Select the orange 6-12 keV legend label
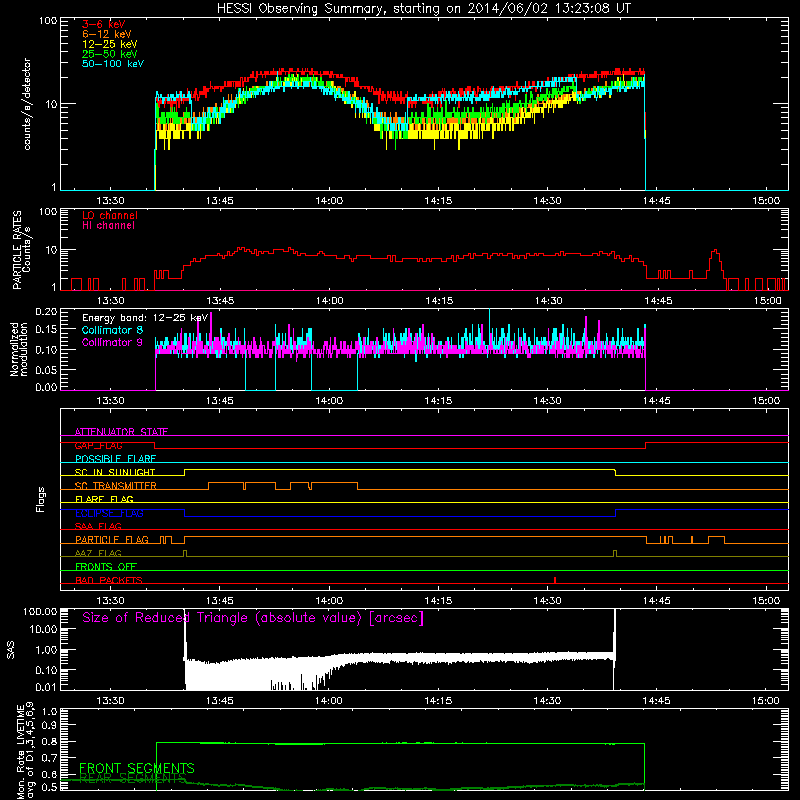800x800 pixels. (107, 34)
